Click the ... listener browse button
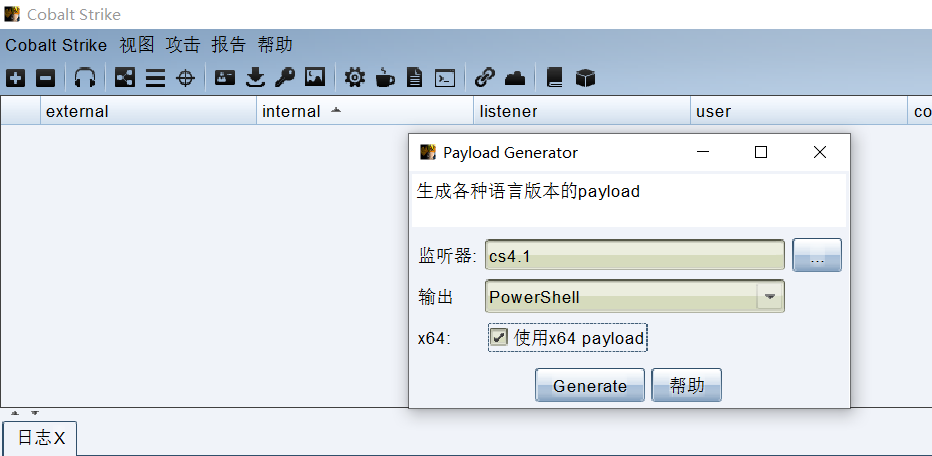The height and width of the screenshot is (456, 932). pos(817,255)
